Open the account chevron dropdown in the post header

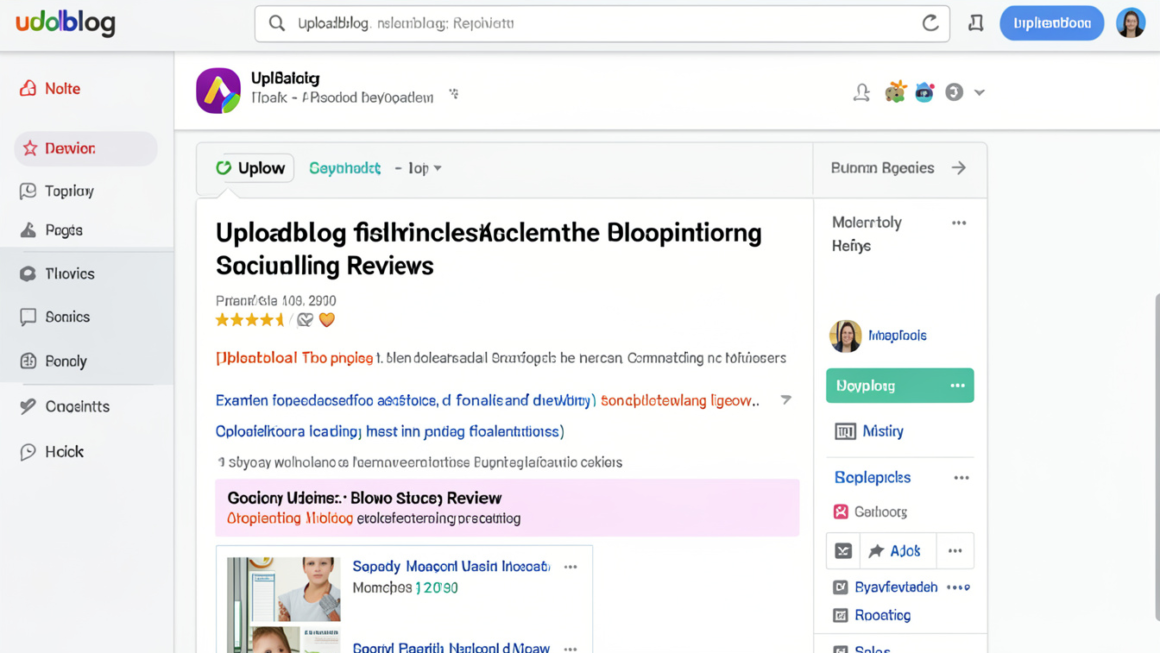pyautogui.click(x=978, y=91)
